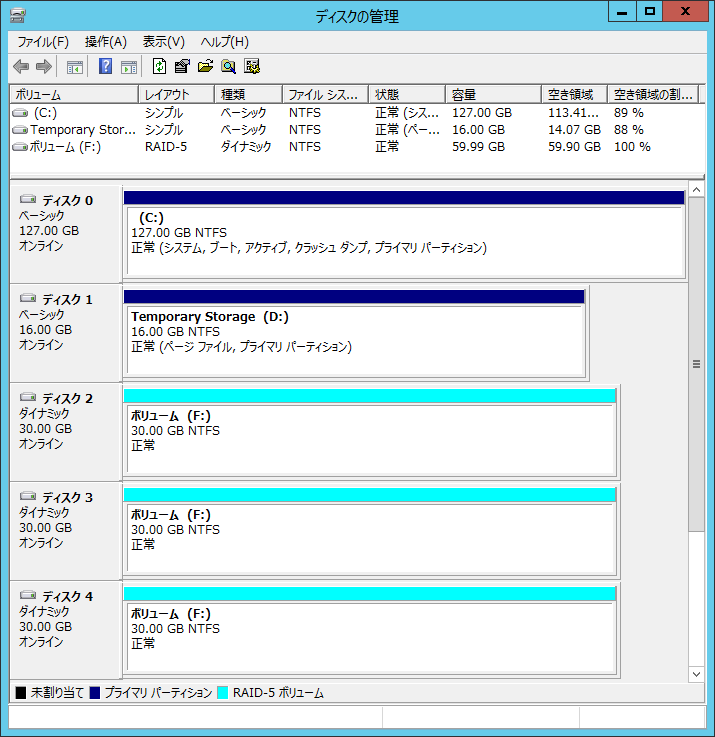This screenshot has height=737, width=715.
Task: Click the magnifier Explore toolbar icon
Action: pyautogui.click(x=228, y=67)
